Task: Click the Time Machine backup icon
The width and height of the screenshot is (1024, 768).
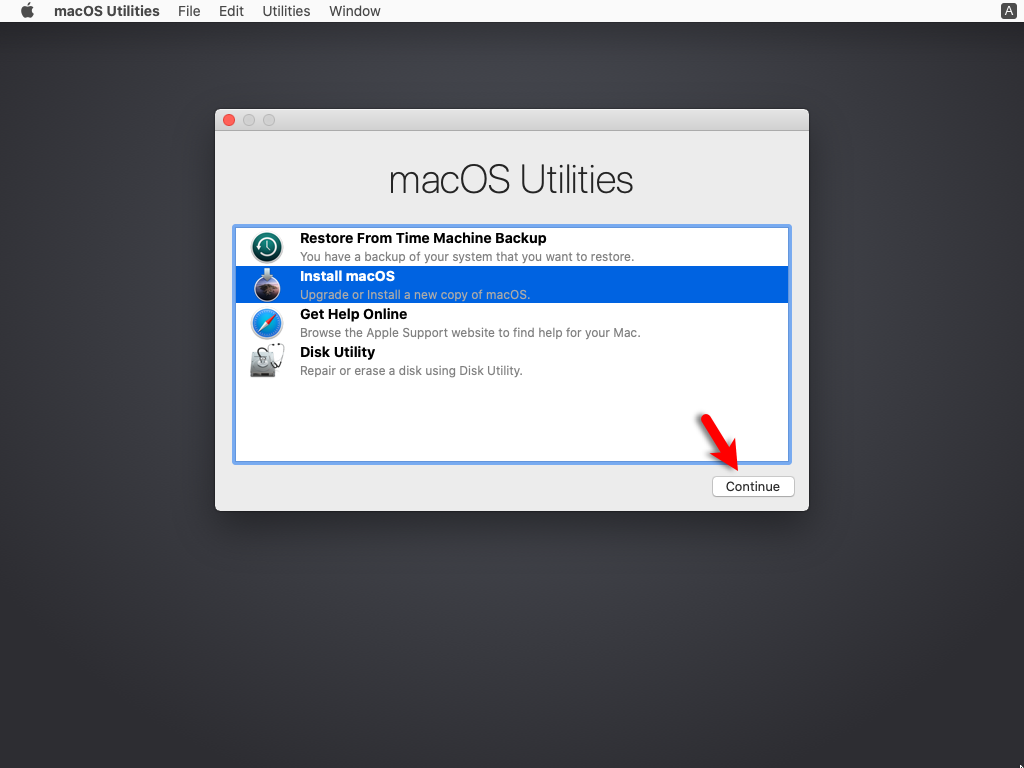Action: coord(267,247)
